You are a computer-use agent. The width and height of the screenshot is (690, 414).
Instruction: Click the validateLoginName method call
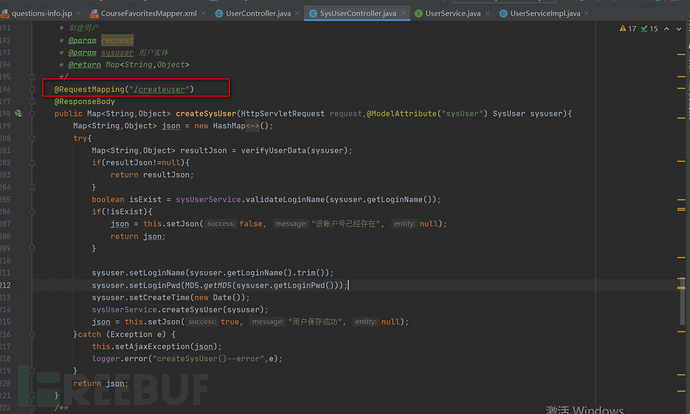(285, 200)
